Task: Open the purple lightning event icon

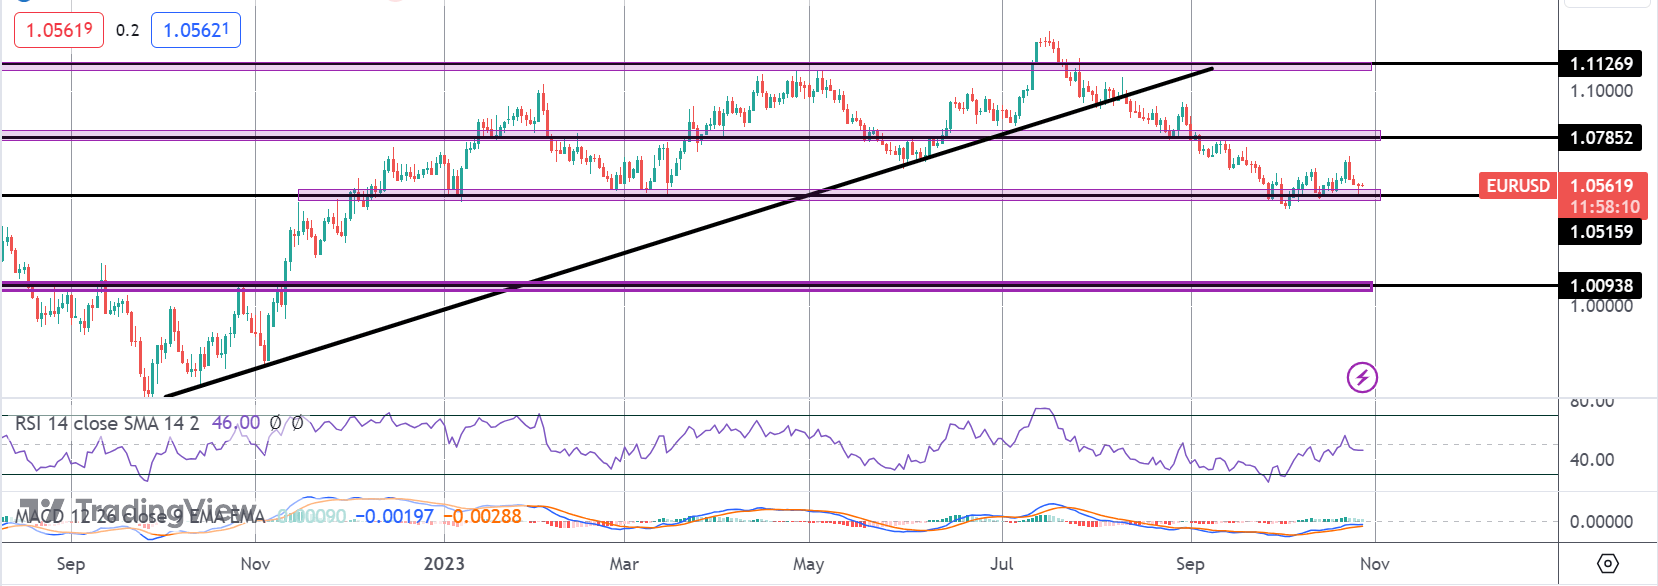Action: click(1362, 377)
